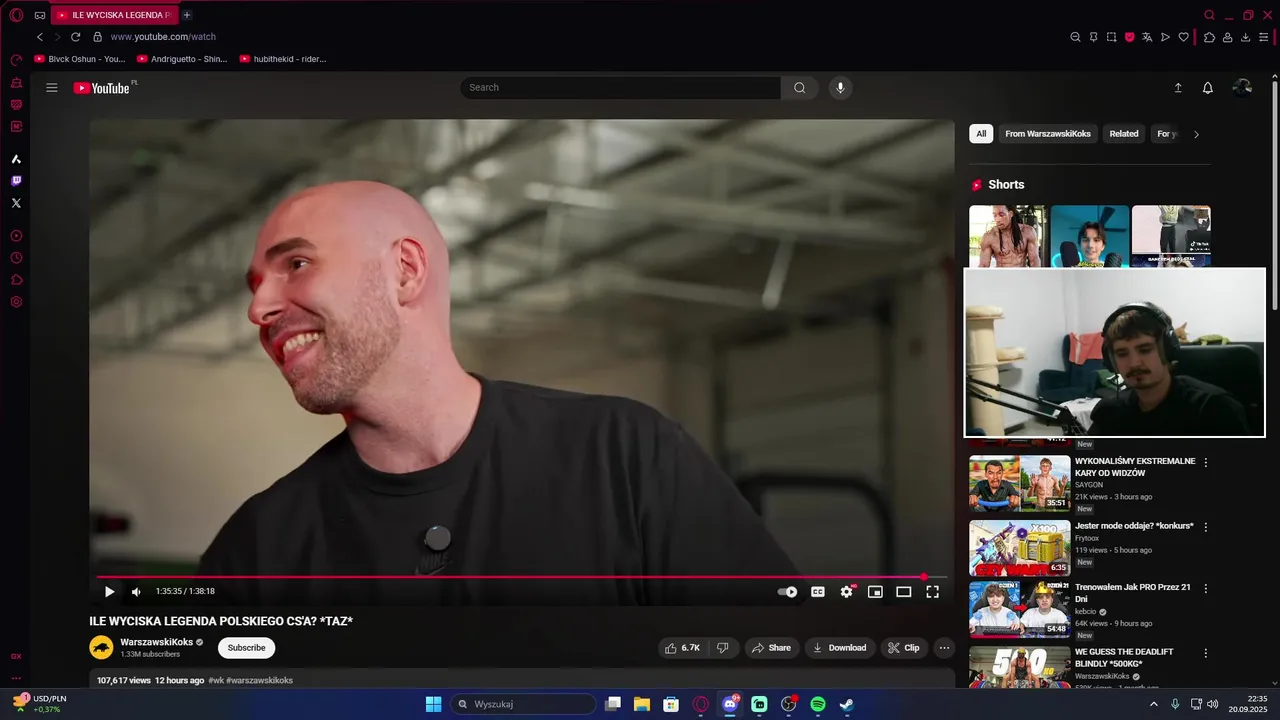Click the Share button

pos(771,648)
